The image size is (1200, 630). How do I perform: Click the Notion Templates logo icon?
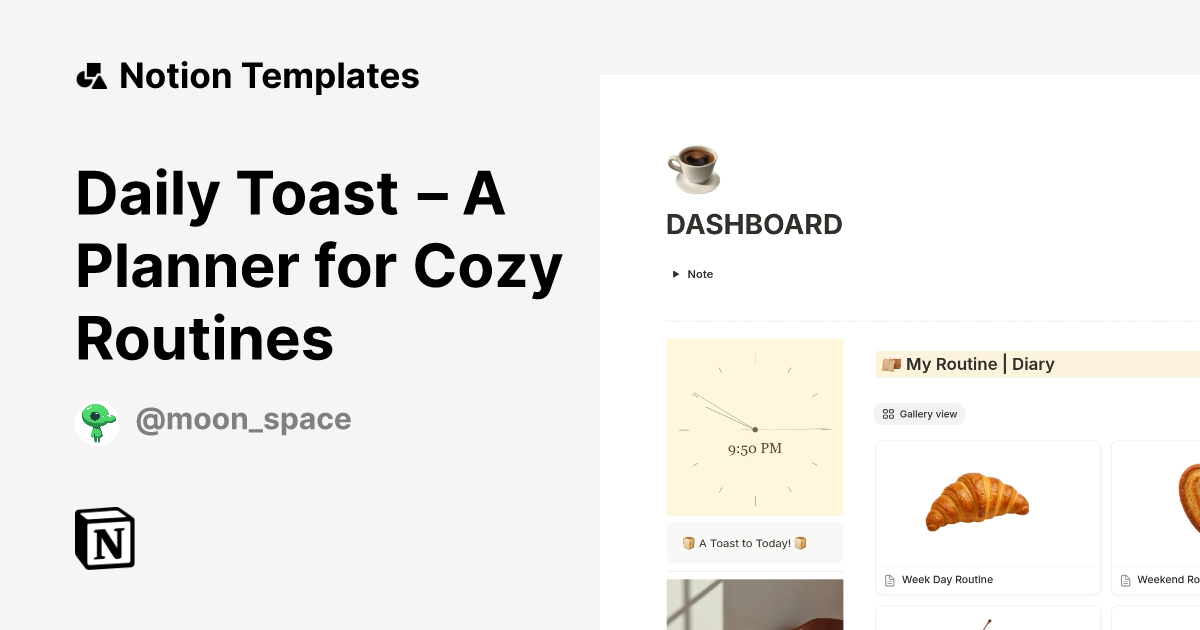point(91,74)
